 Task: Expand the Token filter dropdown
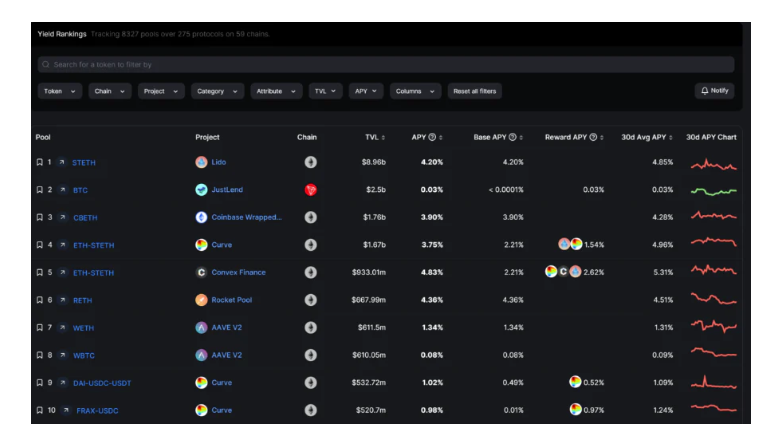click(x=60, y=91)
